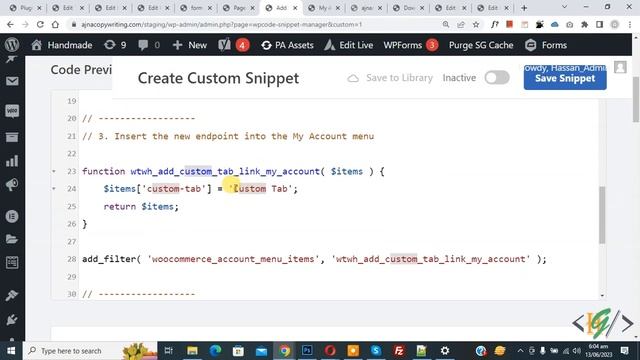Image resolution: width=640 pixels, height=360 pixels.
Task: Click scroll down arrow of code editor
Action: click(602, 296)
